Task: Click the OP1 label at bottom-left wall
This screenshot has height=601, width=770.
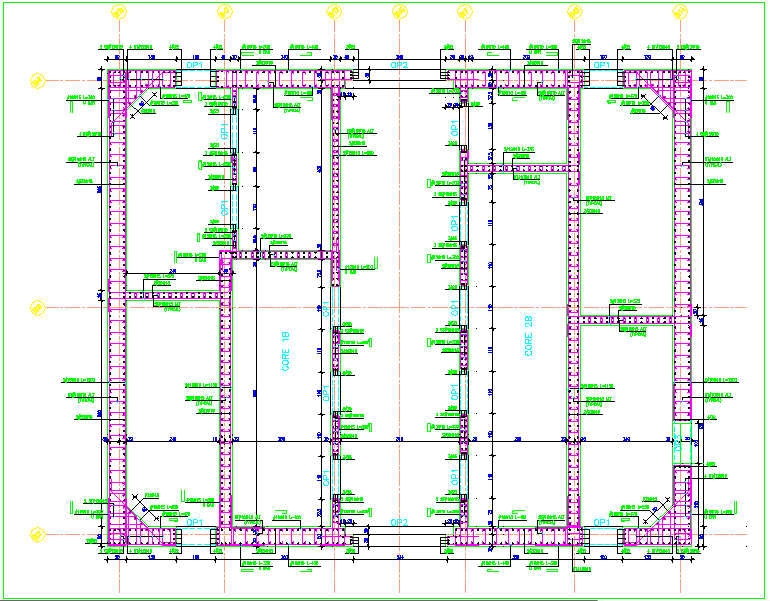Action: click(x=195, y=523)
